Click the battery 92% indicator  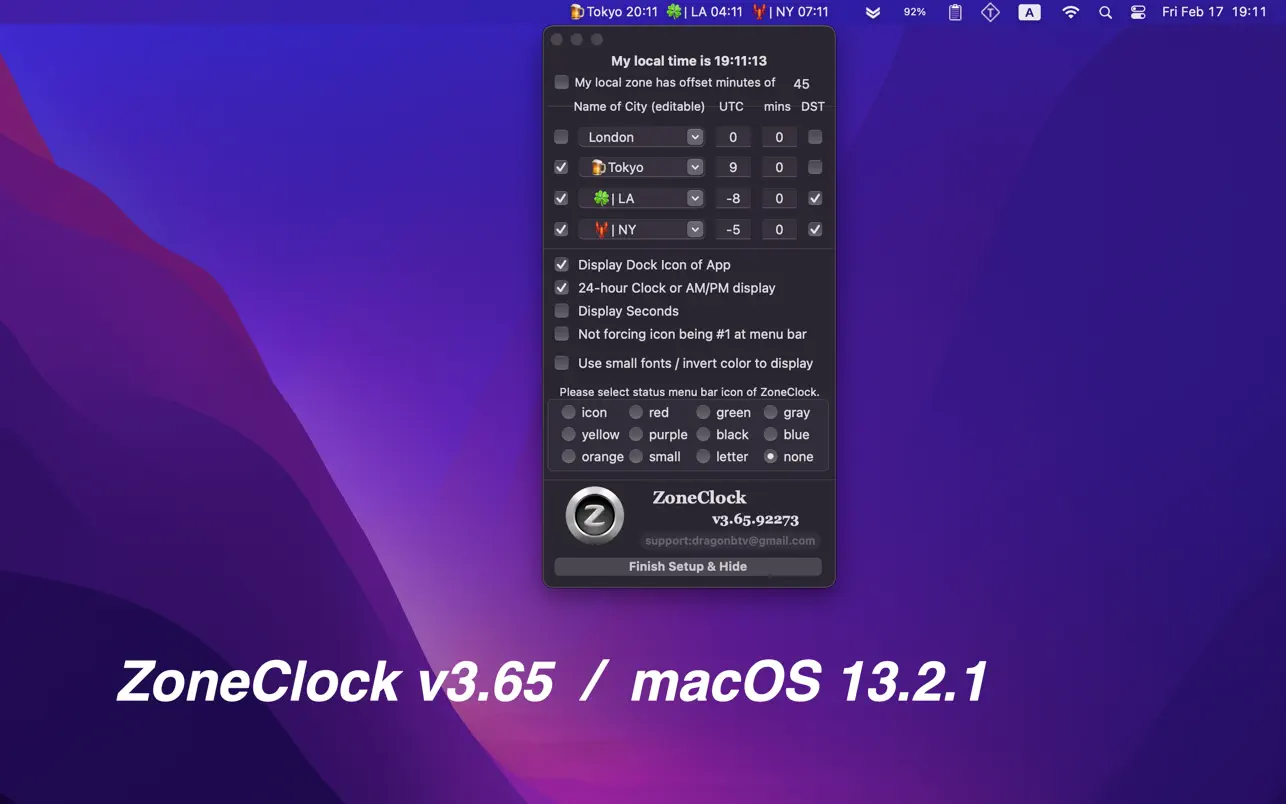click(914, 12)
